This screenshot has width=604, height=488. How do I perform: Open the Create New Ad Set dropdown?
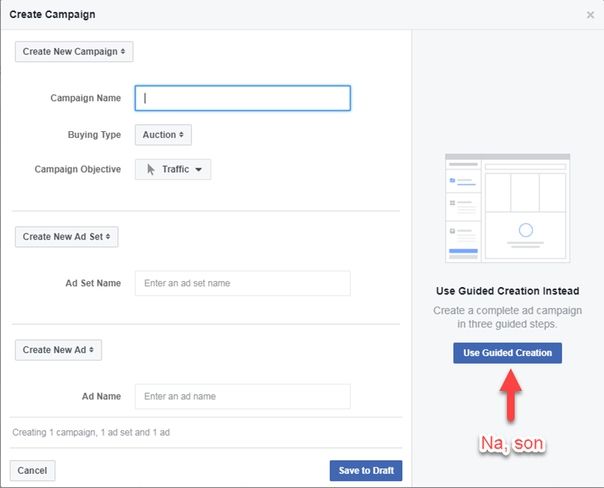[67, 236]
